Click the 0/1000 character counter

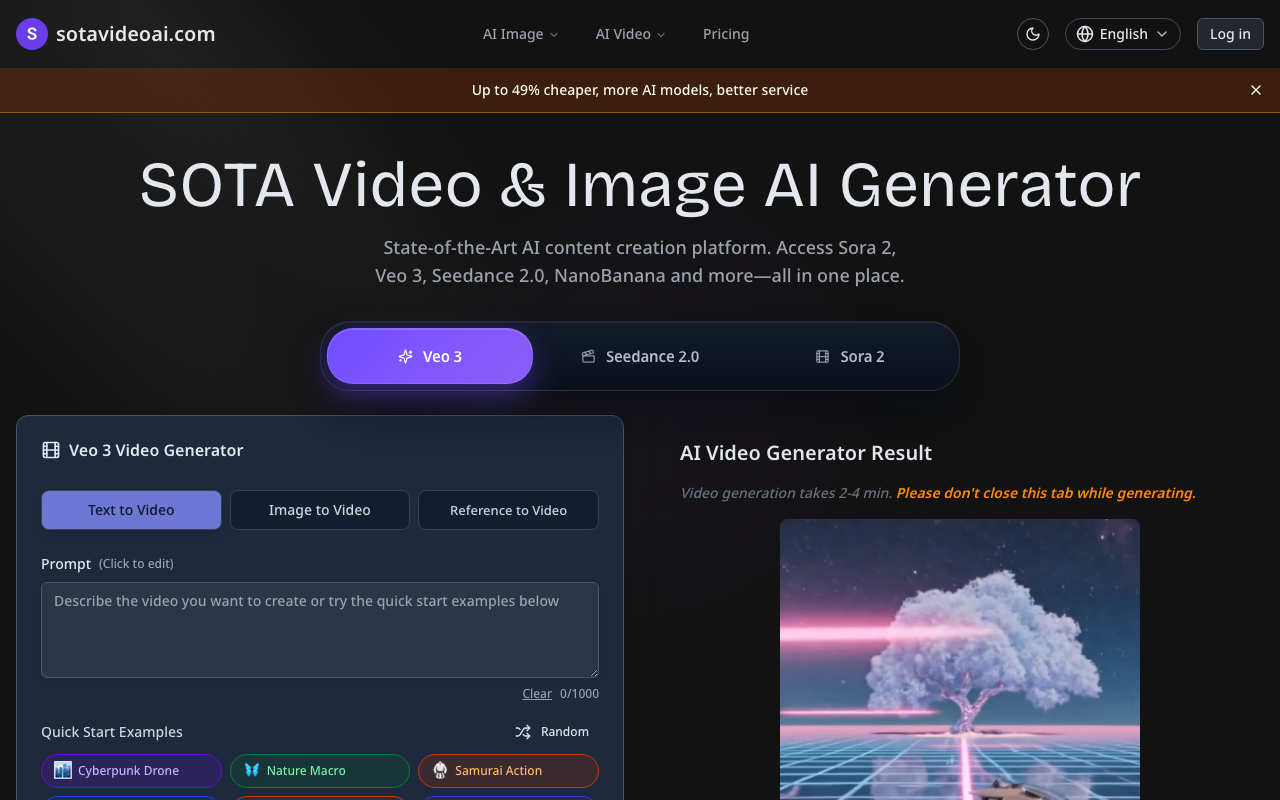(579, 693)
